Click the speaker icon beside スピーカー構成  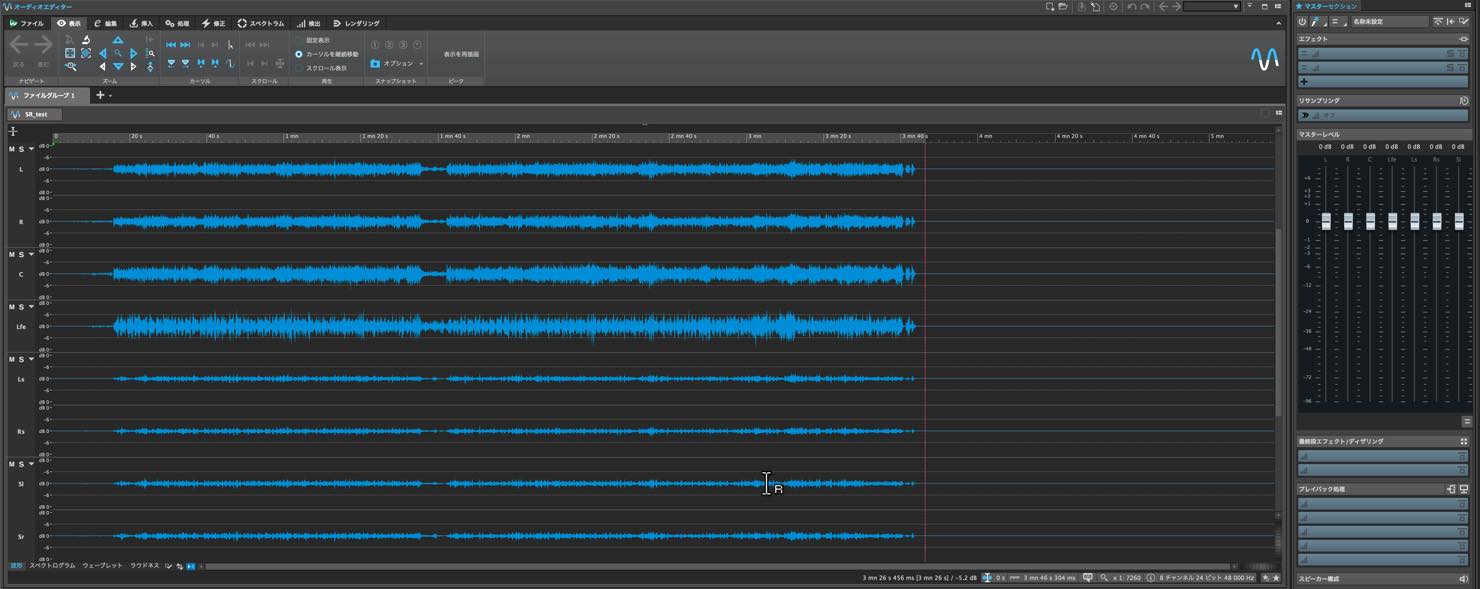[1463, 579]
